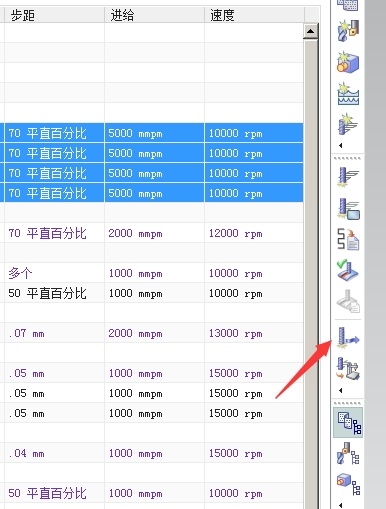The image size is (386, 509).
Task: Select the .04 mm step cell
Action: [54, 453]
